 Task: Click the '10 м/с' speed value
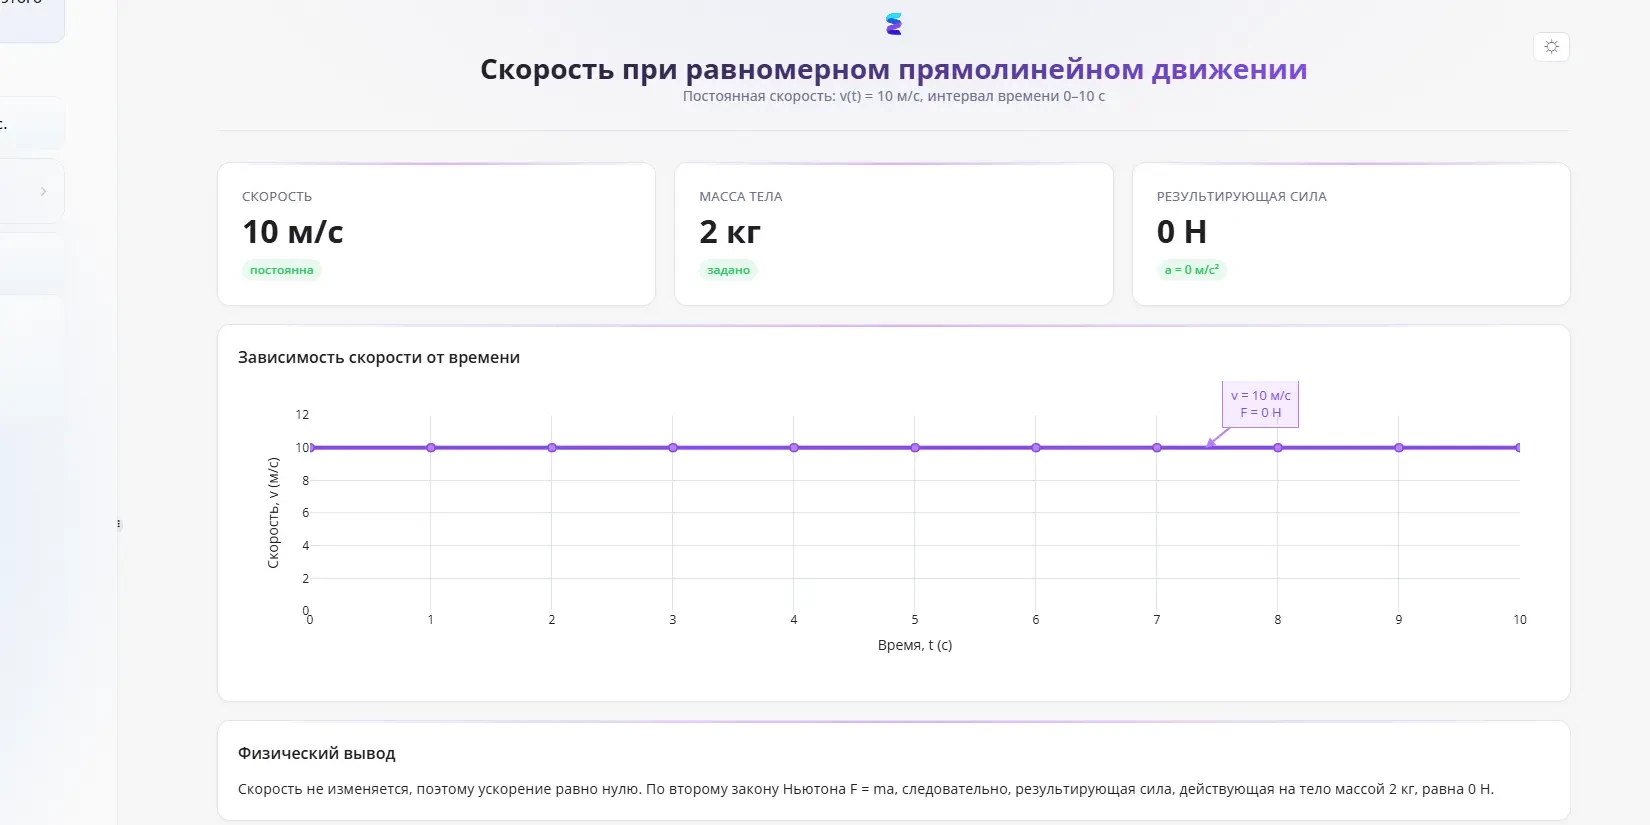pos(292,232)
